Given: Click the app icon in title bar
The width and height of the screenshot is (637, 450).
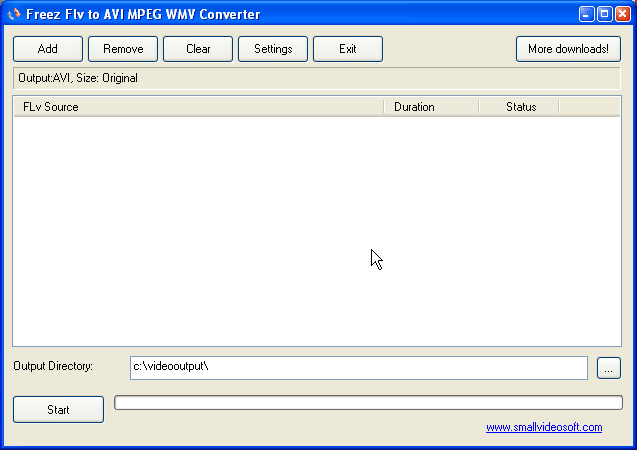Looking at the screenshot, I should coord(13,14).
